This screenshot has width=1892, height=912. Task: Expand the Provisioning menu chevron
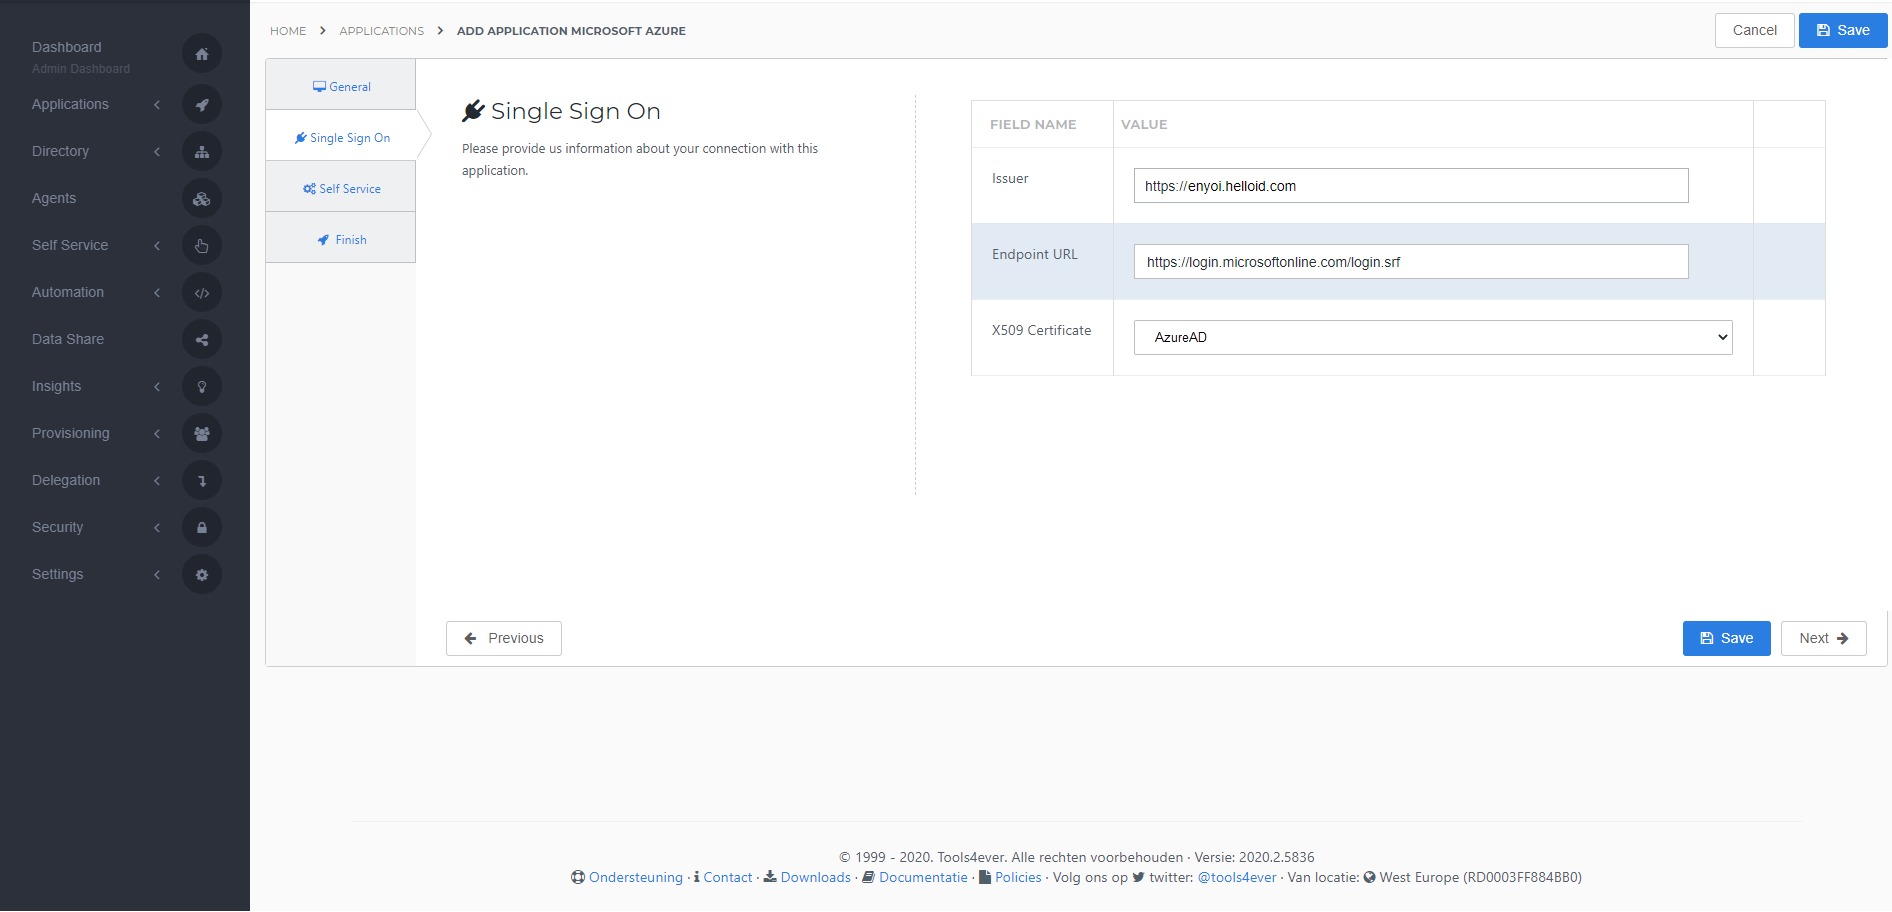point(157,433)
